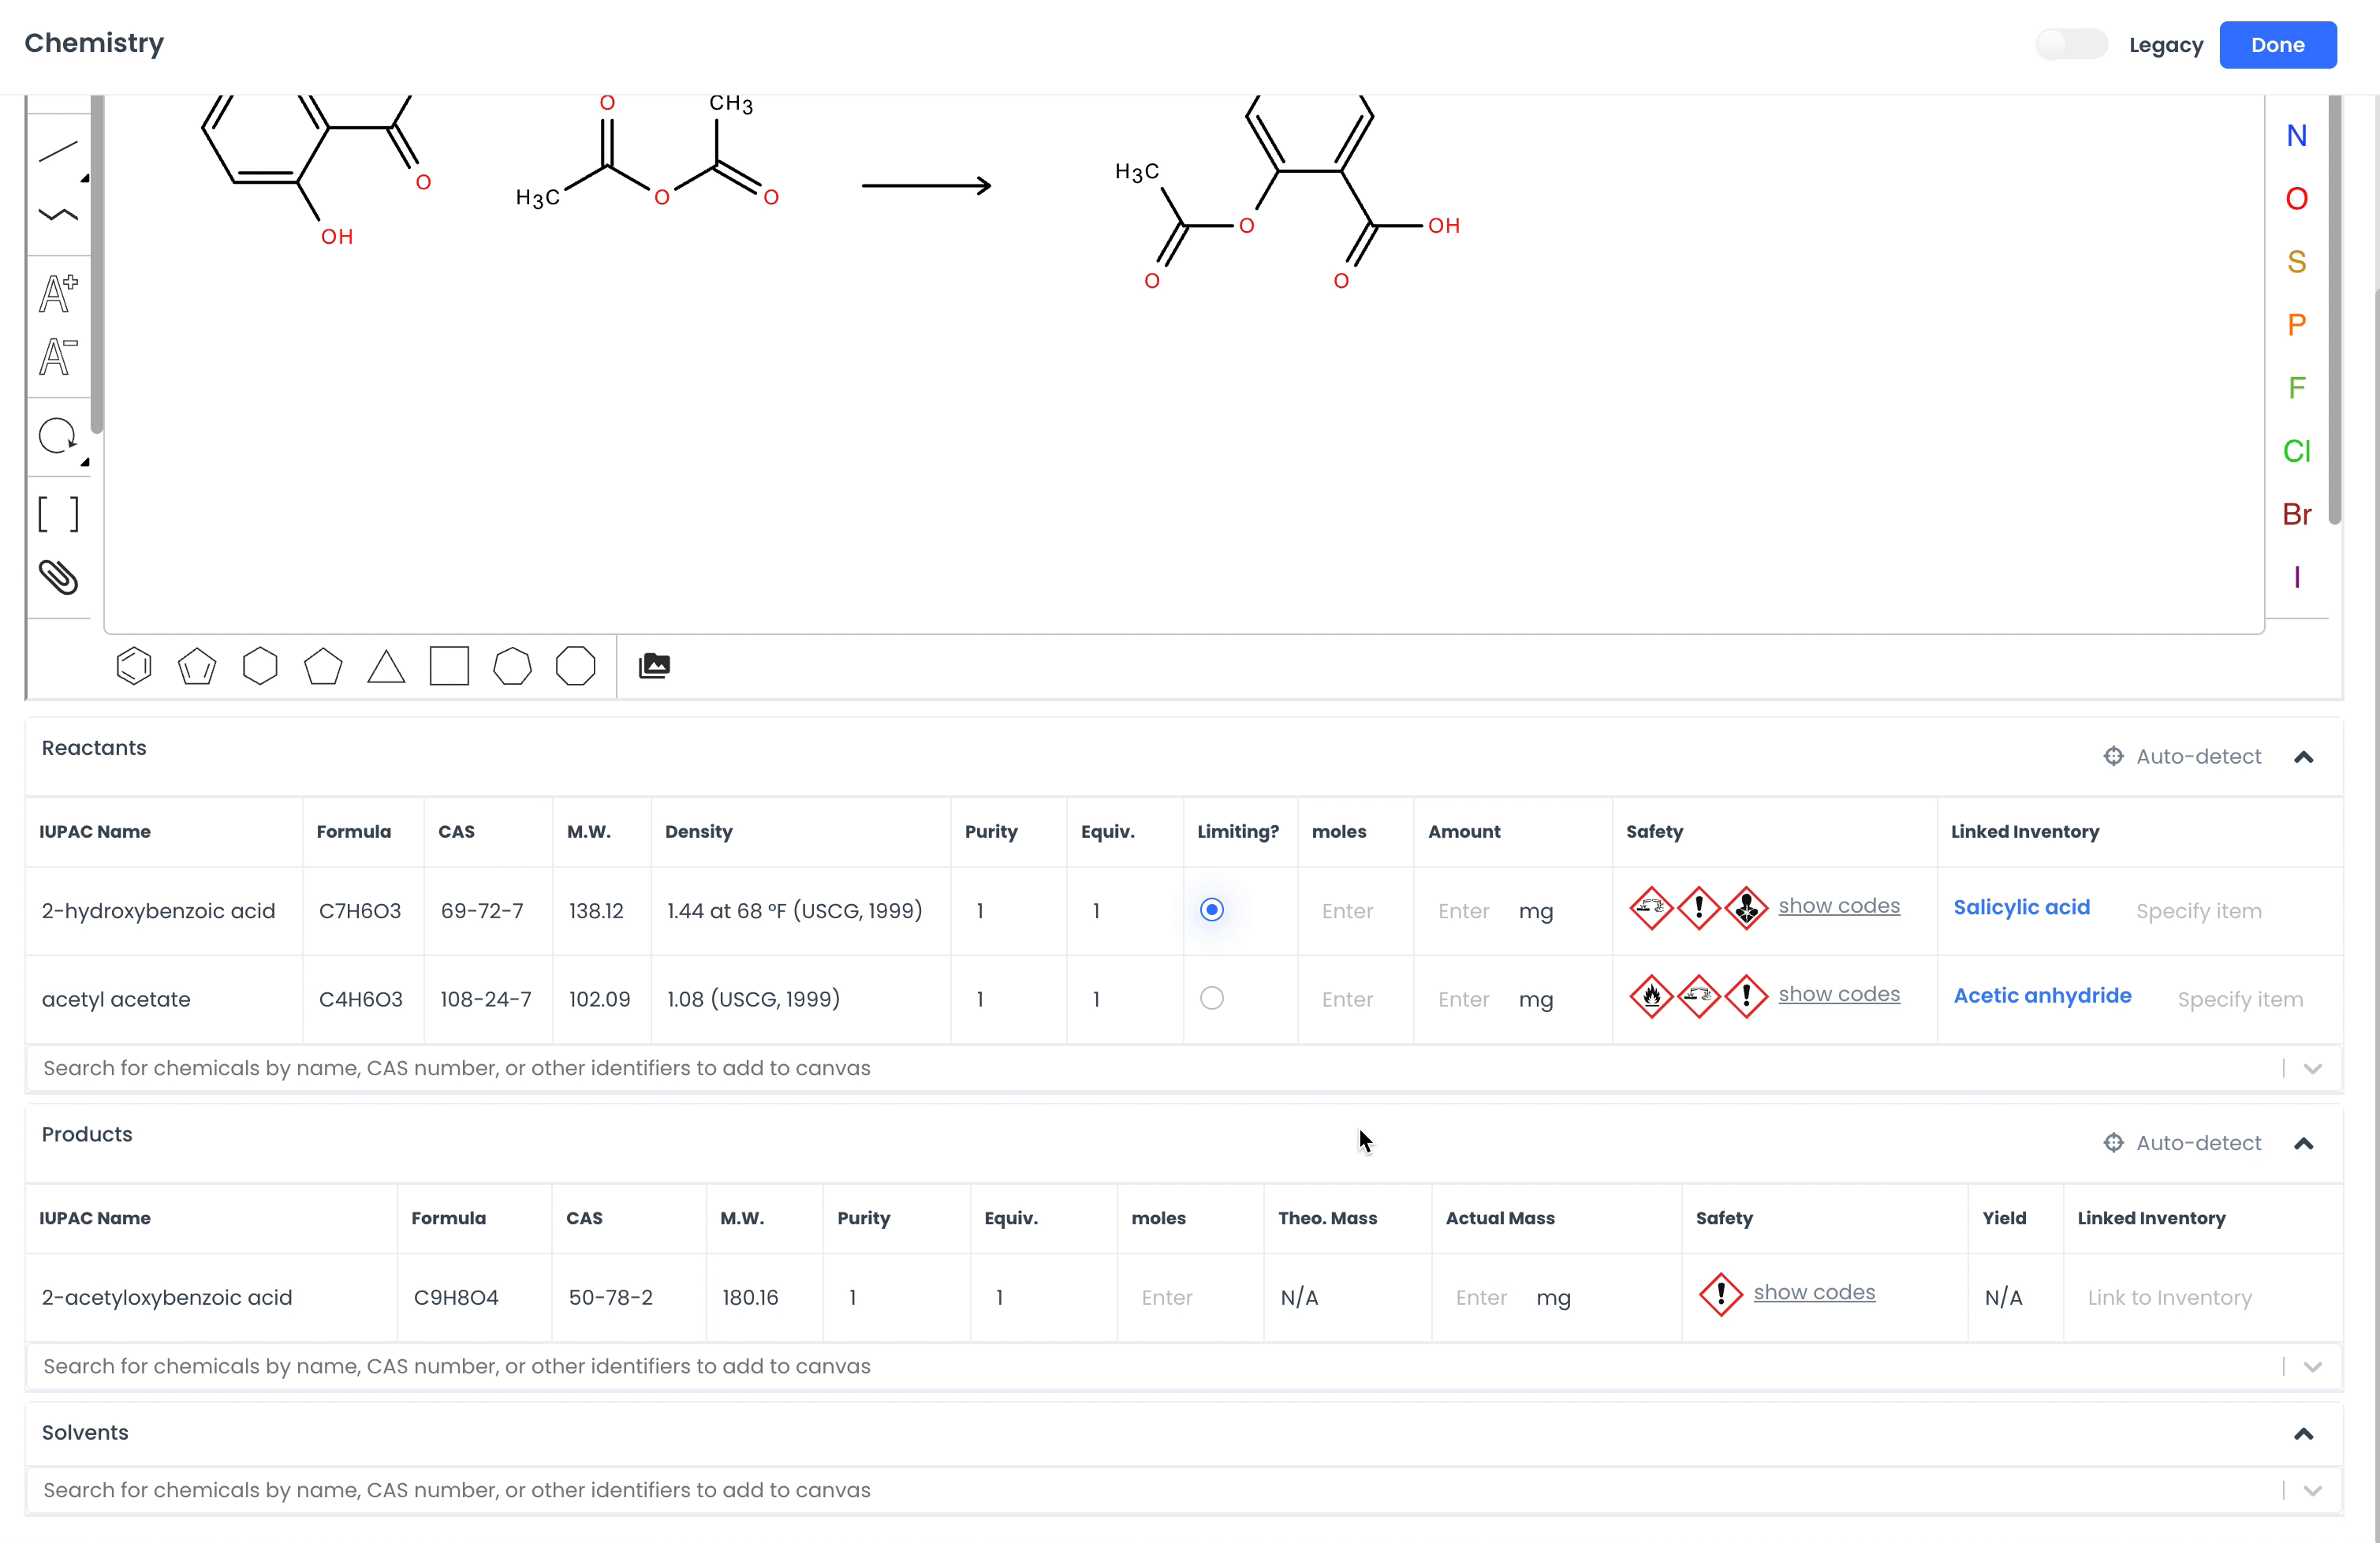Collapse the Solvents section

pyautogui.click(x=2303, y=1433)
